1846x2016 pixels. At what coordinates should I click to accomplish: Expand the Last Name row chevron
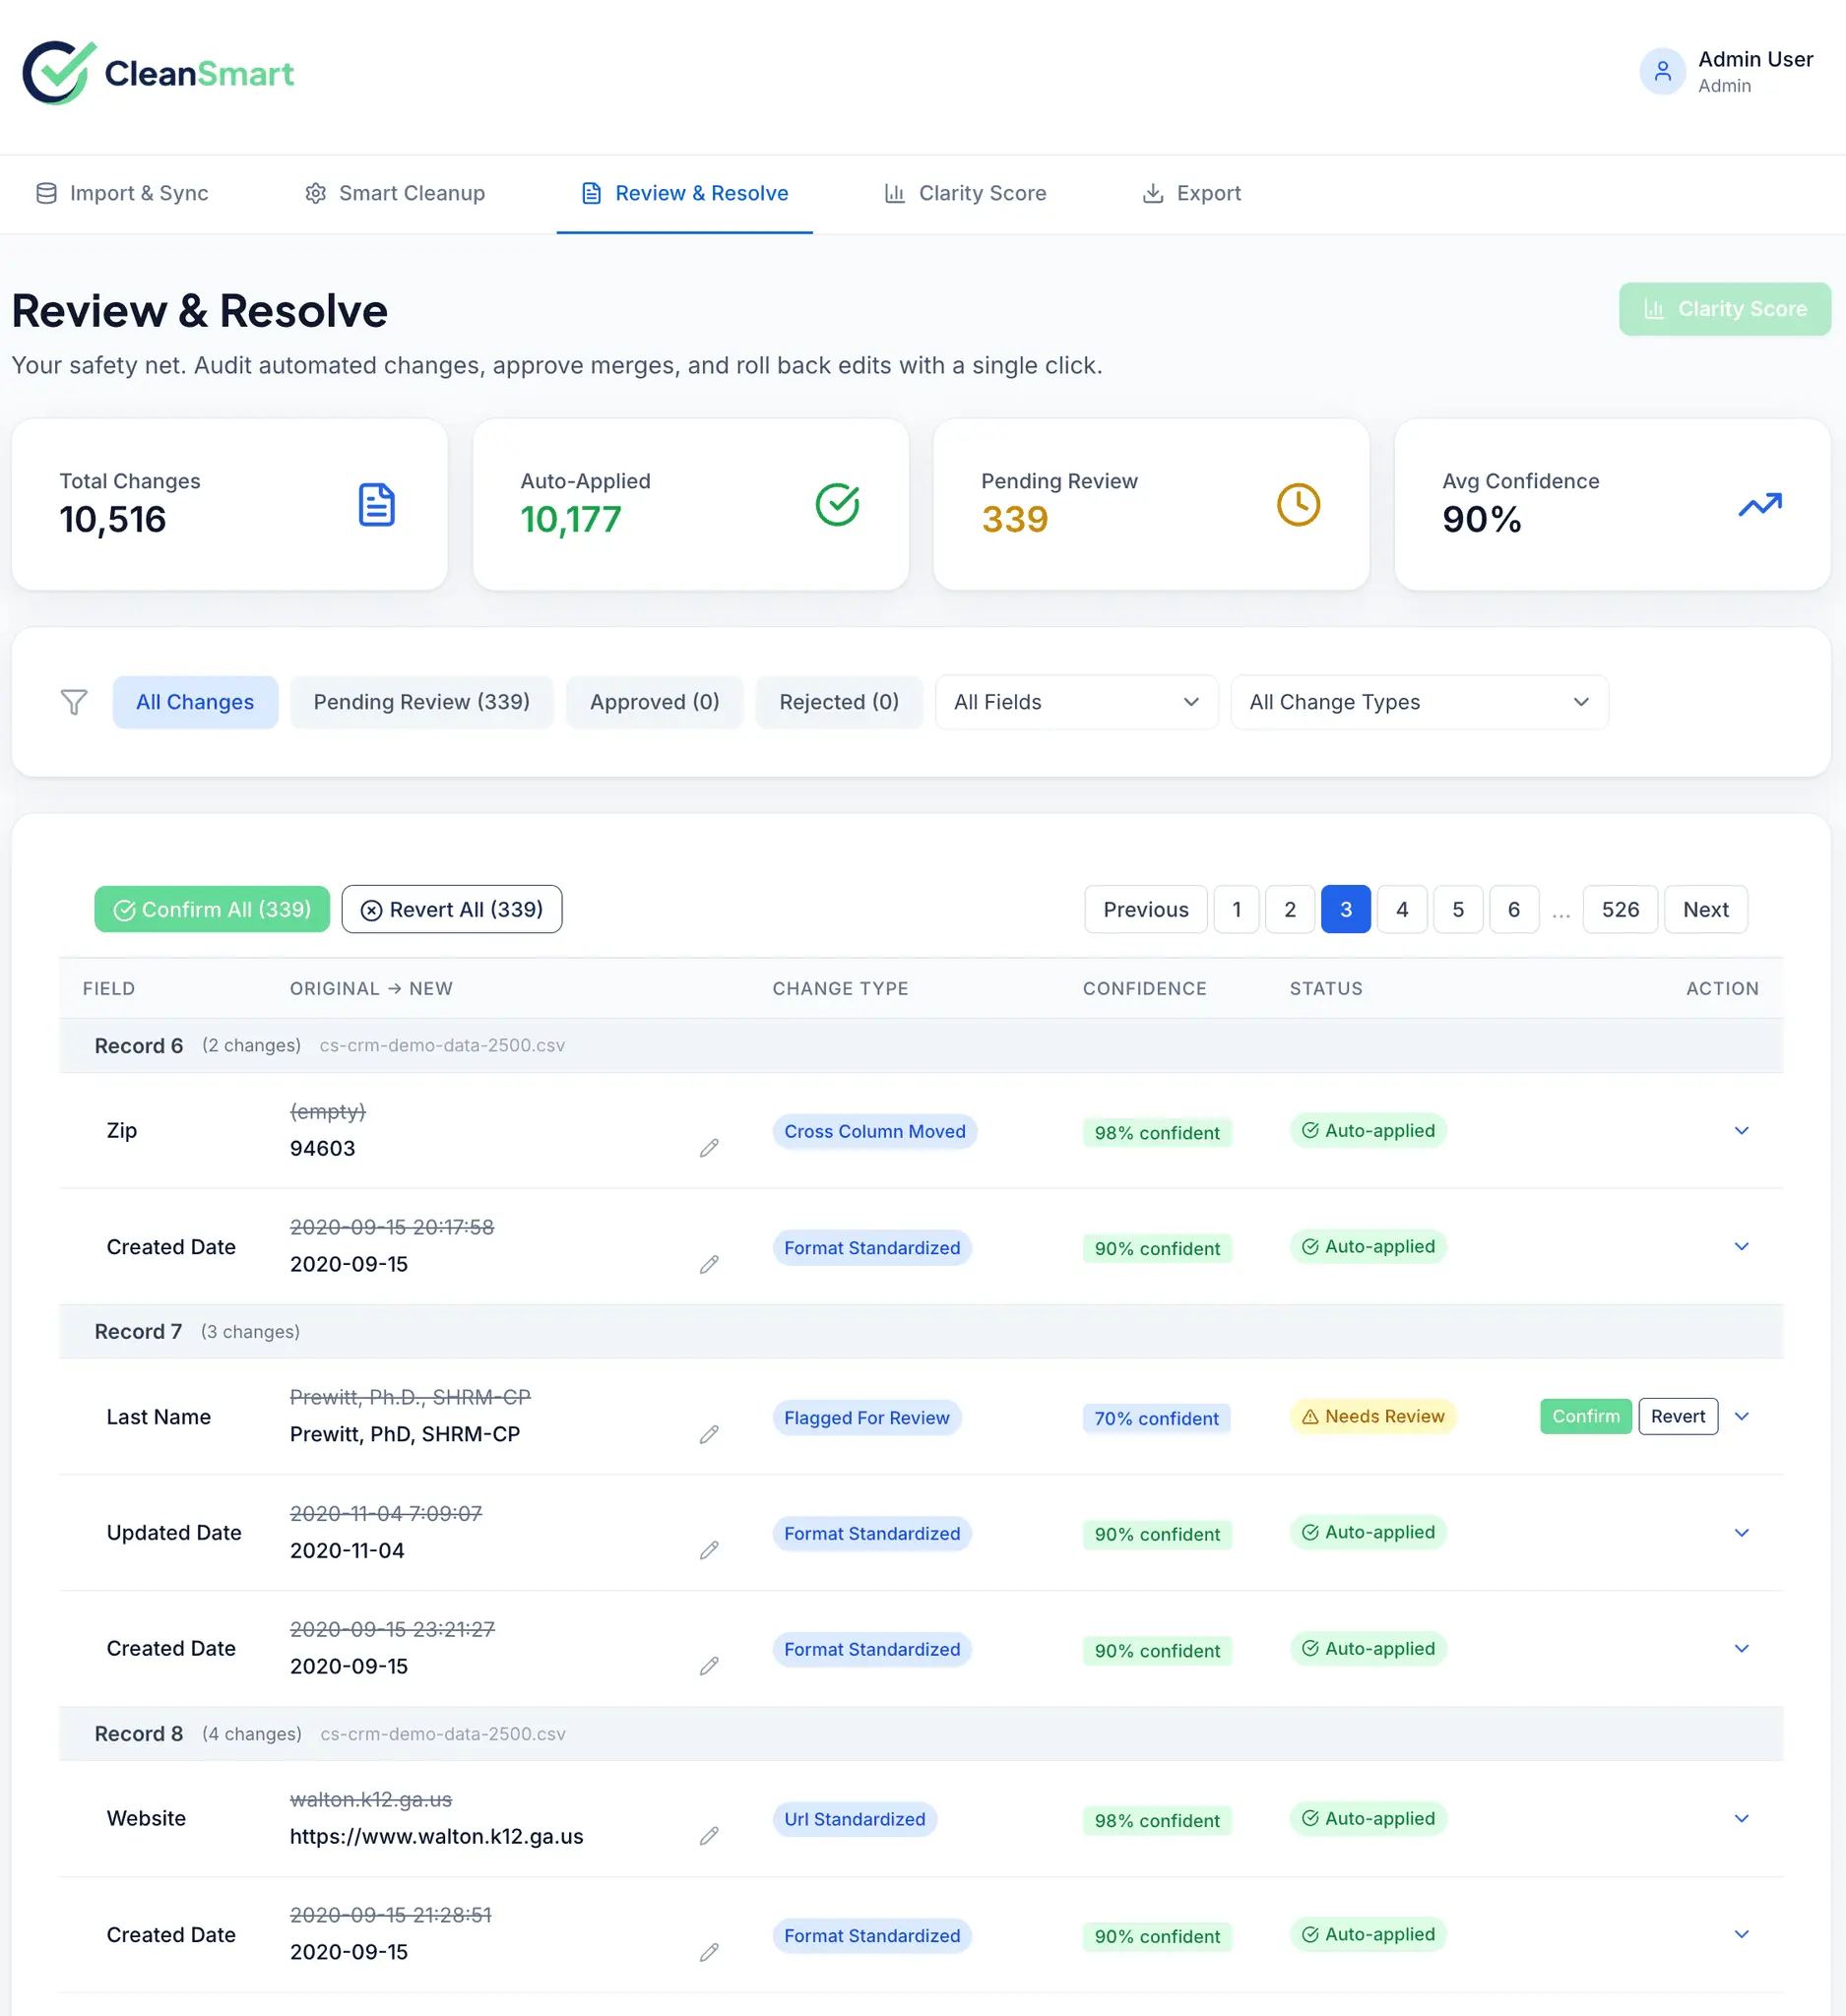(x=1741, y=1416)
